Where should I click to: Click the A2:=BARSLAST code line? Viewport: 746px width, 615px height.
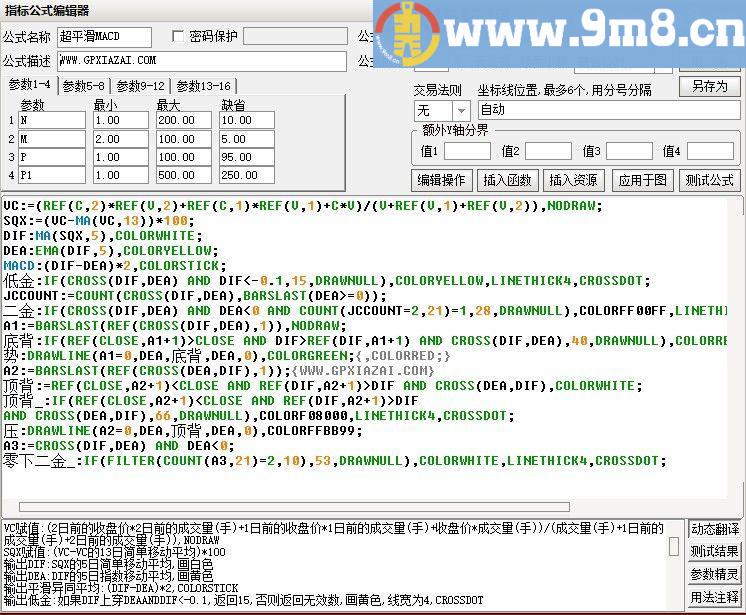[218, 371]
